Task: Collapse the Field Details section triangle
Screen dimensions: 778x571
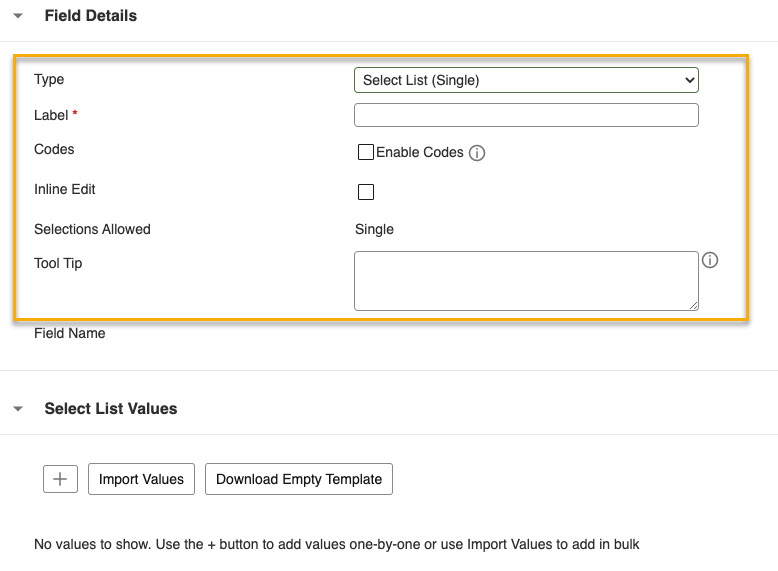Action: pyautogui.click(x=18, y=16)
